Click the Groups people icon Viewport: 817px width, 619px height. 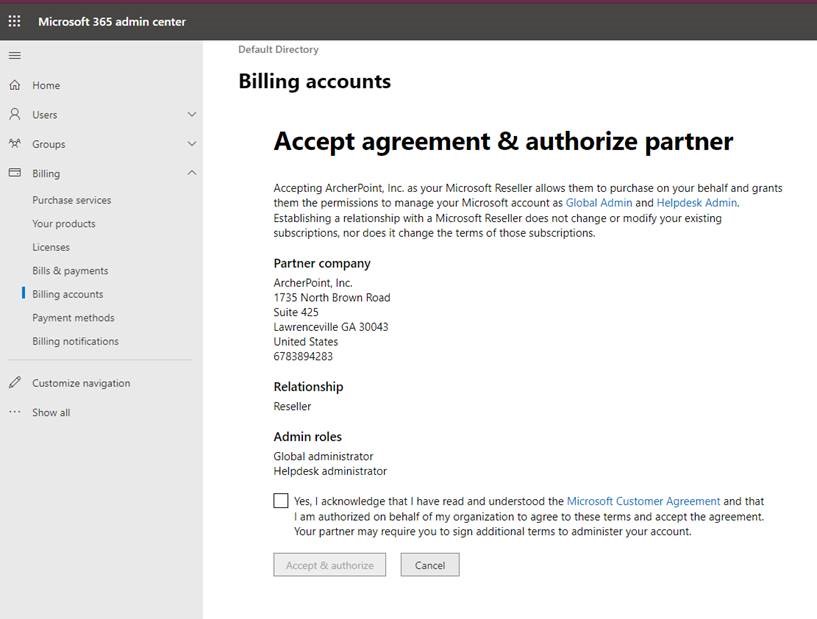15,143
